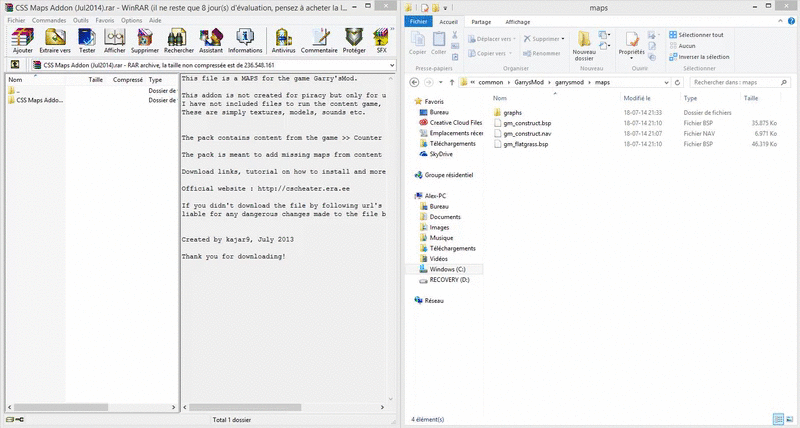This screenshot has width=800, height=428.
Task: Collapse the Explorer ribbon chevron
Action: (780, 21)
